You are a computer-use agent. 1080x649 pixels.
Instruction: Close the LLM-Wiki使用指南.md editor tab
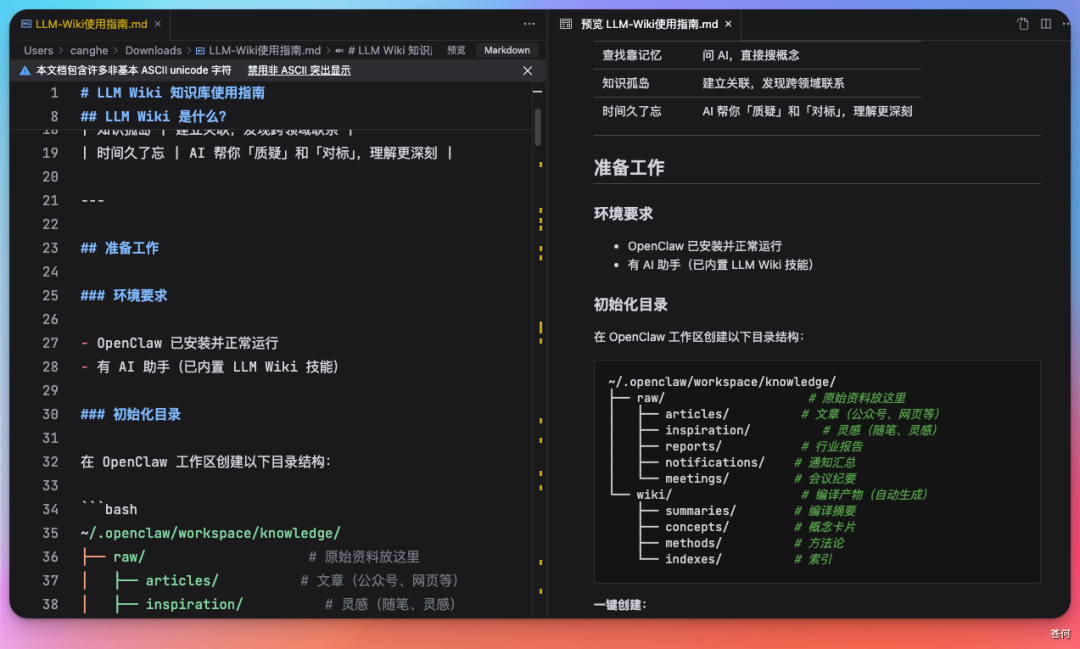(158, 24)
